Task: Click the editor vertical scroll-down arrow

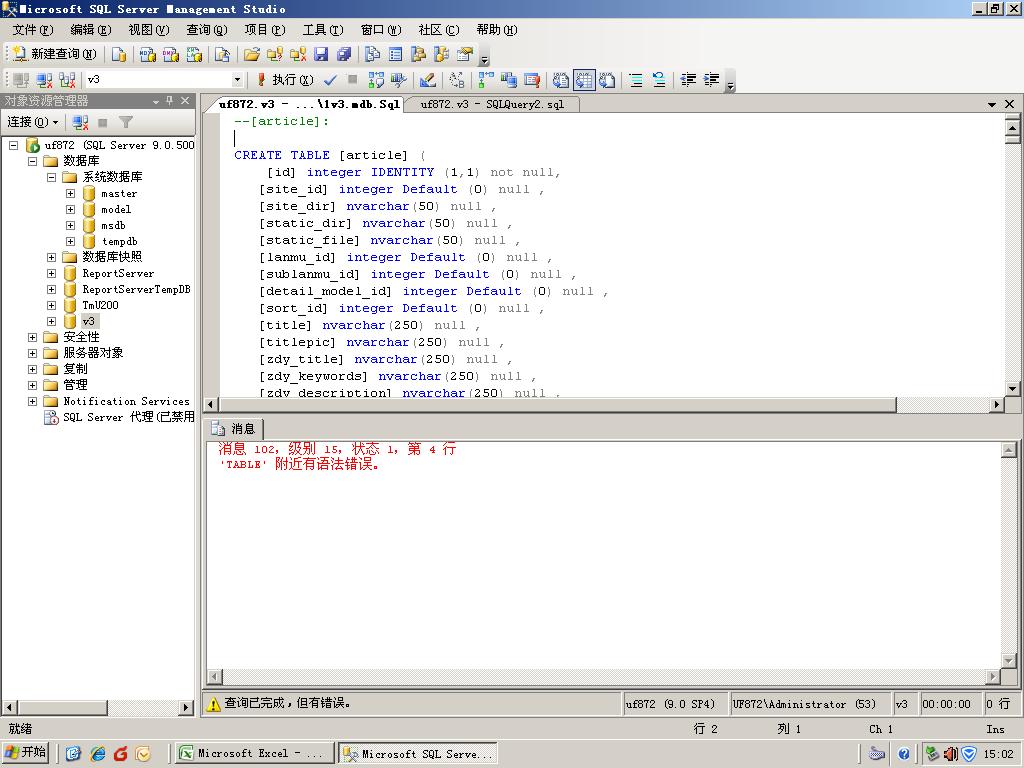Action: pos(1012,388)
